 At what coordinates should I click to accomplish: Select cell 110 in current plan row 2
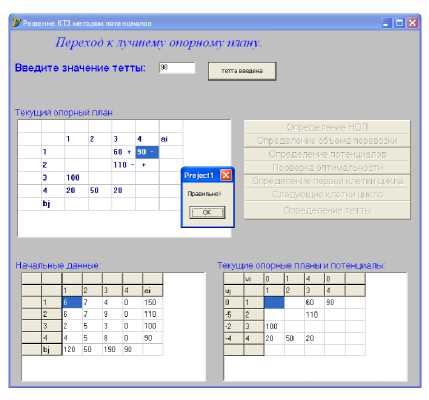coord(123,165)
